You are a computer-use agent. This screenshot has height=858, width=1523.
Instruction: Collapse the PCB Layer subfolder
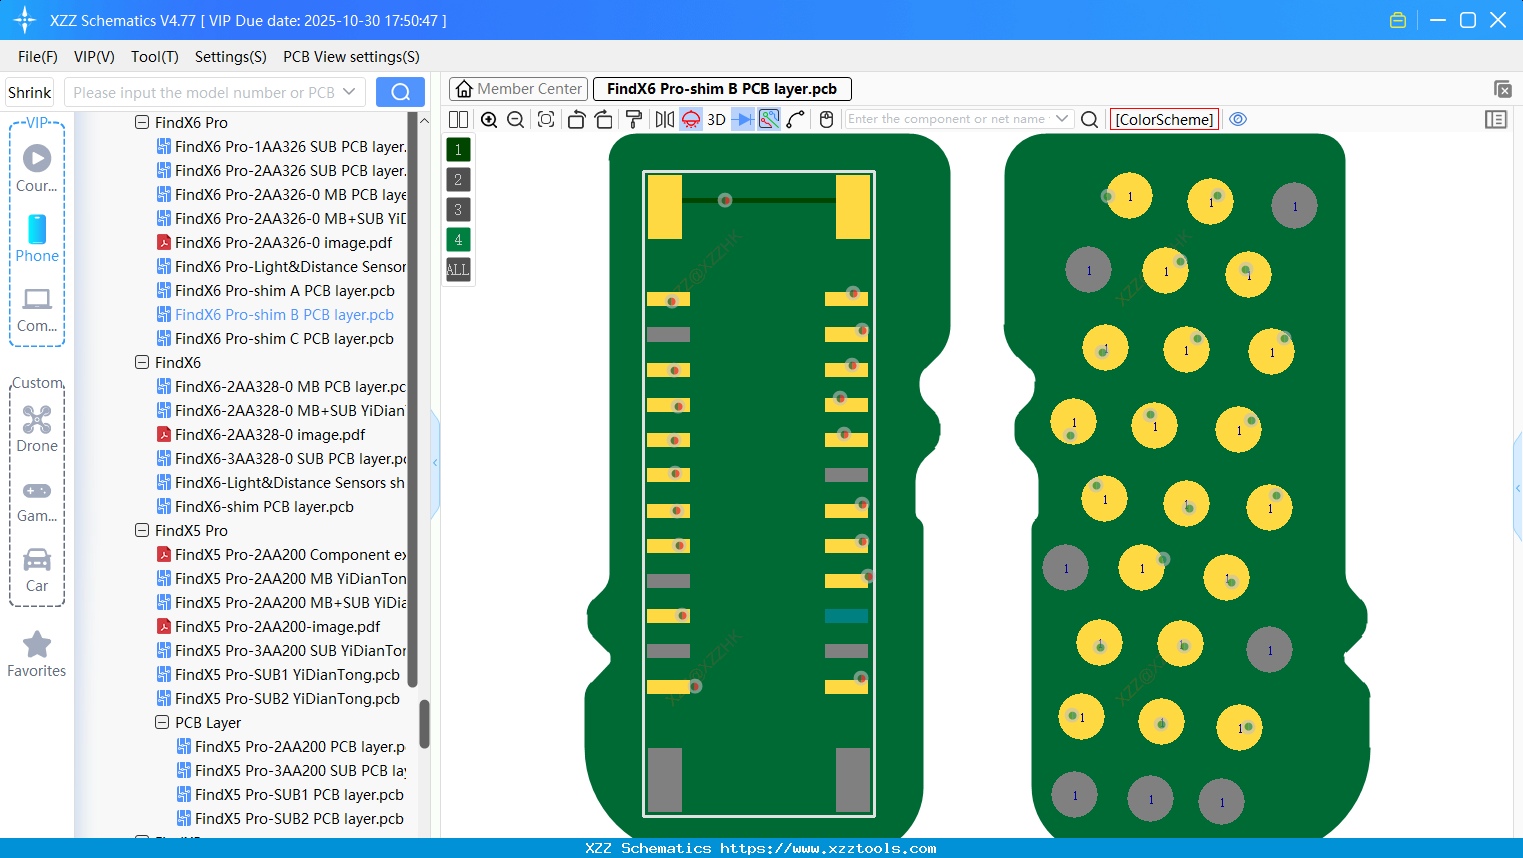coord(162,722)
